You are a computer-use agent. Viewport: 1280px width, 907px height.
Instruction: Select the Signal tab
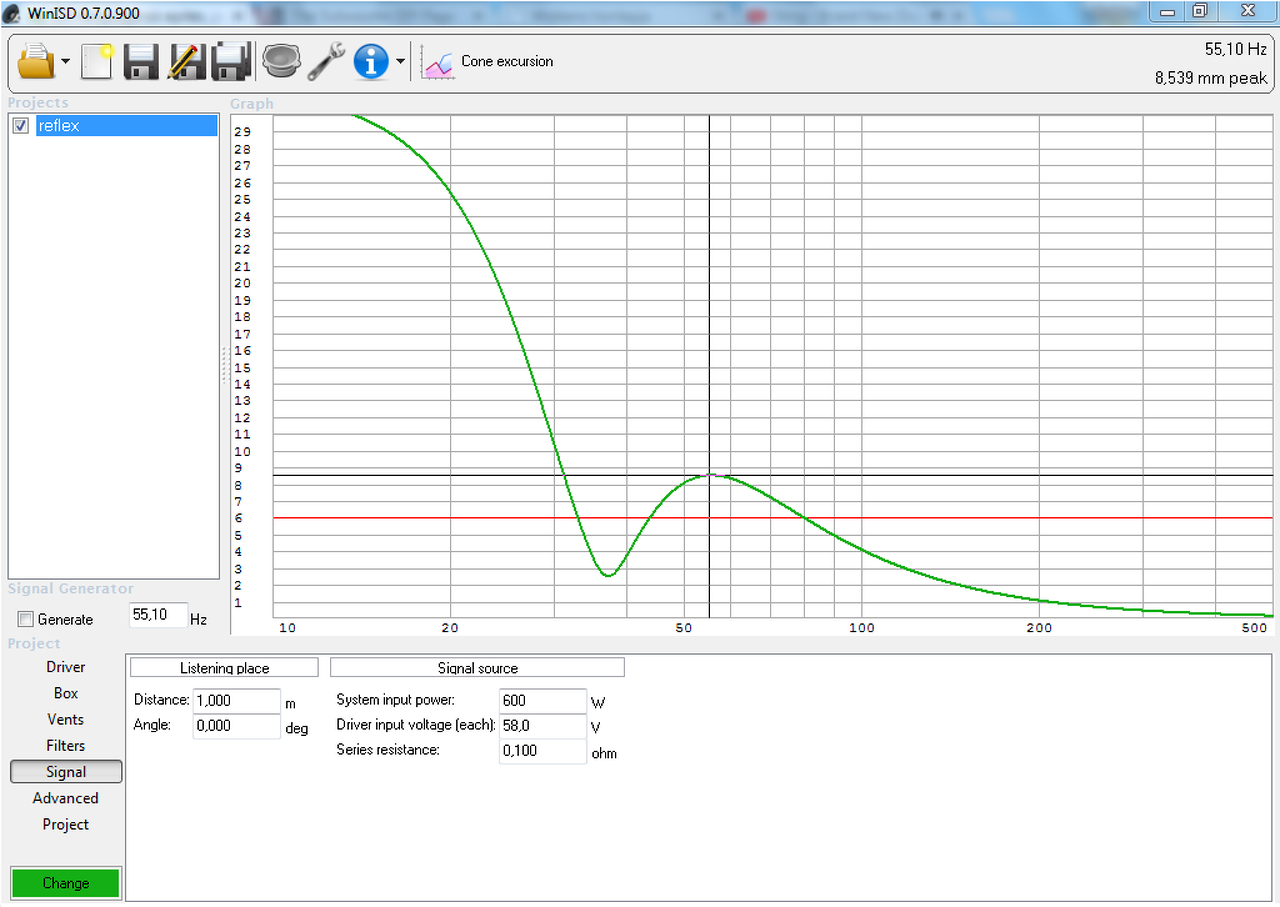[66, 772]
